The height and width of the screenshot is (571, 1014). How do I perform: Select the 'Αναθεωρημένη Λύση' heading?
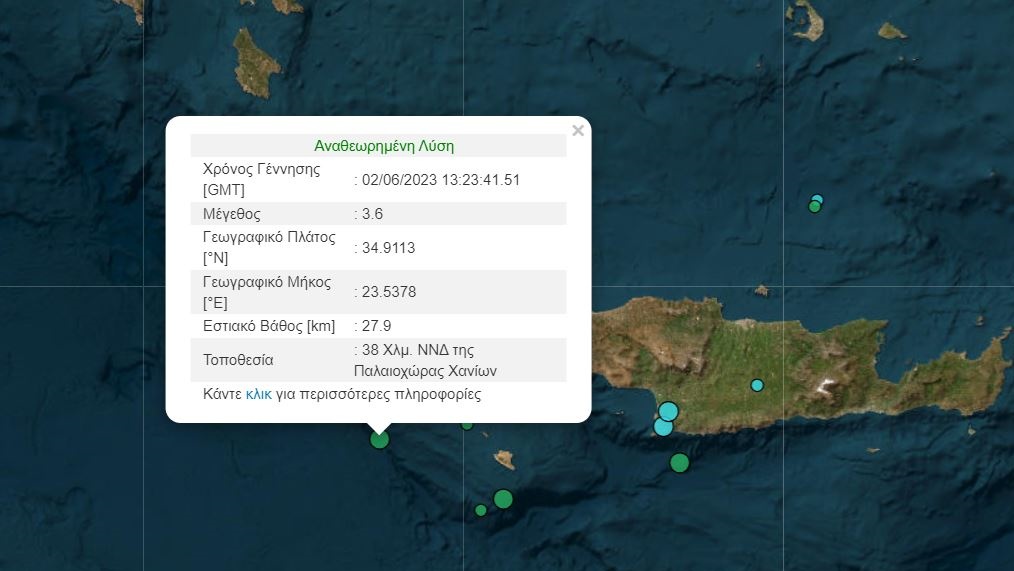(384, 146)
